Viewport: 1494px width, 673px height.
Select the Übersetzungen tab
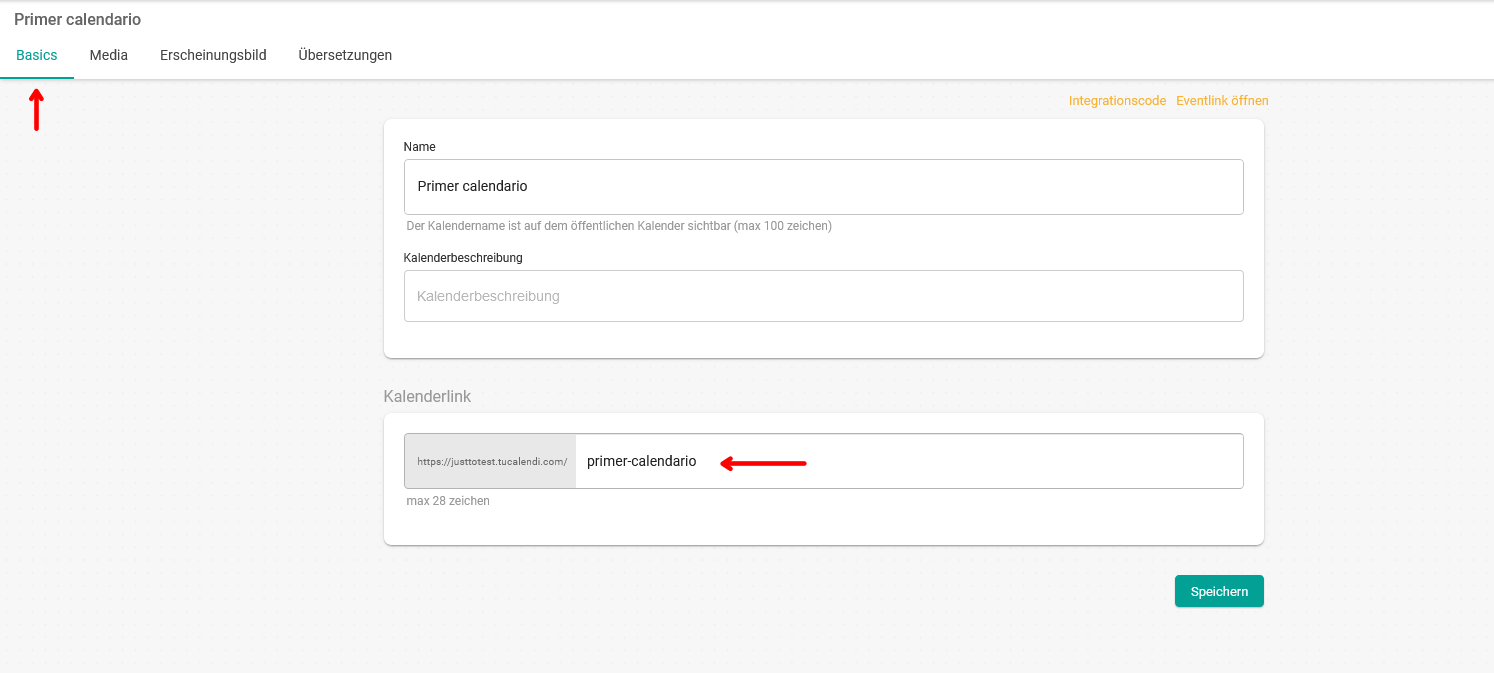pos(345,55)
